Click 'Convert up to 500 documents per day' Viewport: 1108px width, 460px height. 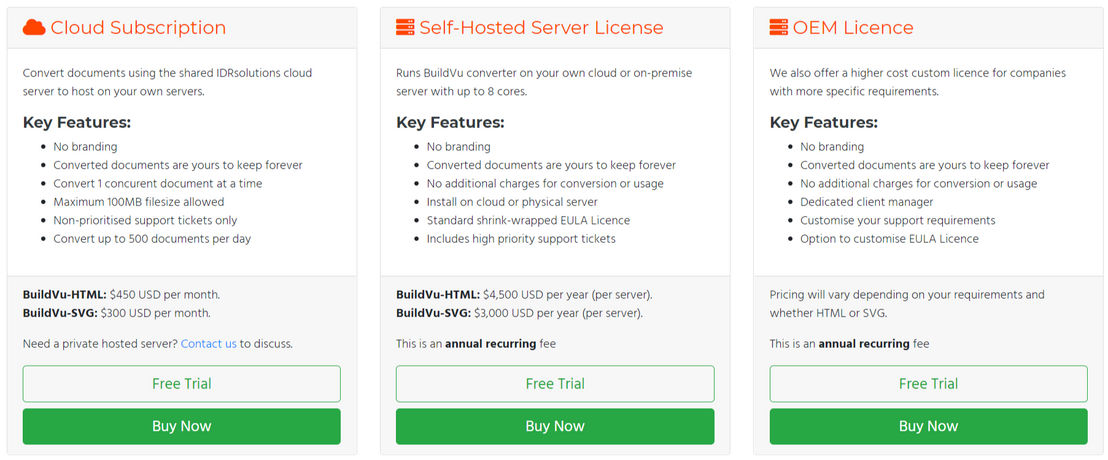152,239
